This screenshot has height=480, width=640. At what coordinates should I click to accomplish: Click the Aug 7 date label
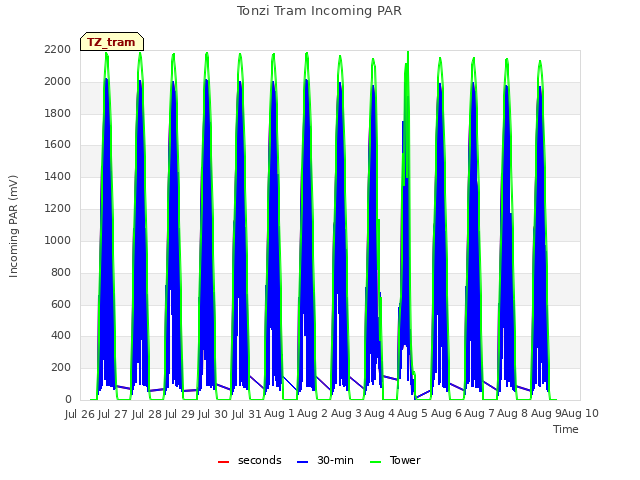click(x=479, y=414)
